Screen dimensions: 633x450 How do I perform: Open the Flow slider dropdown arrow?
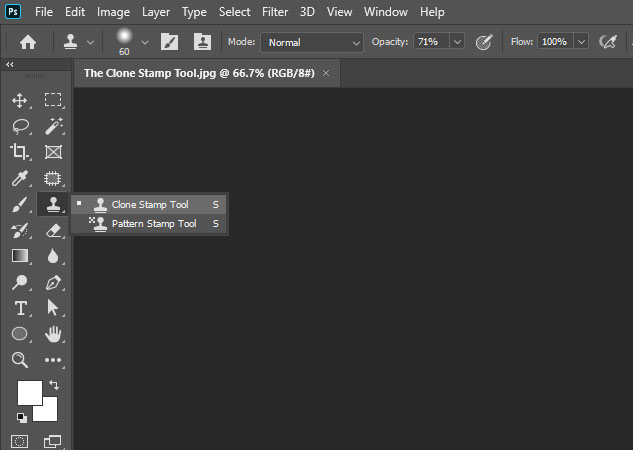coord(581,42)
